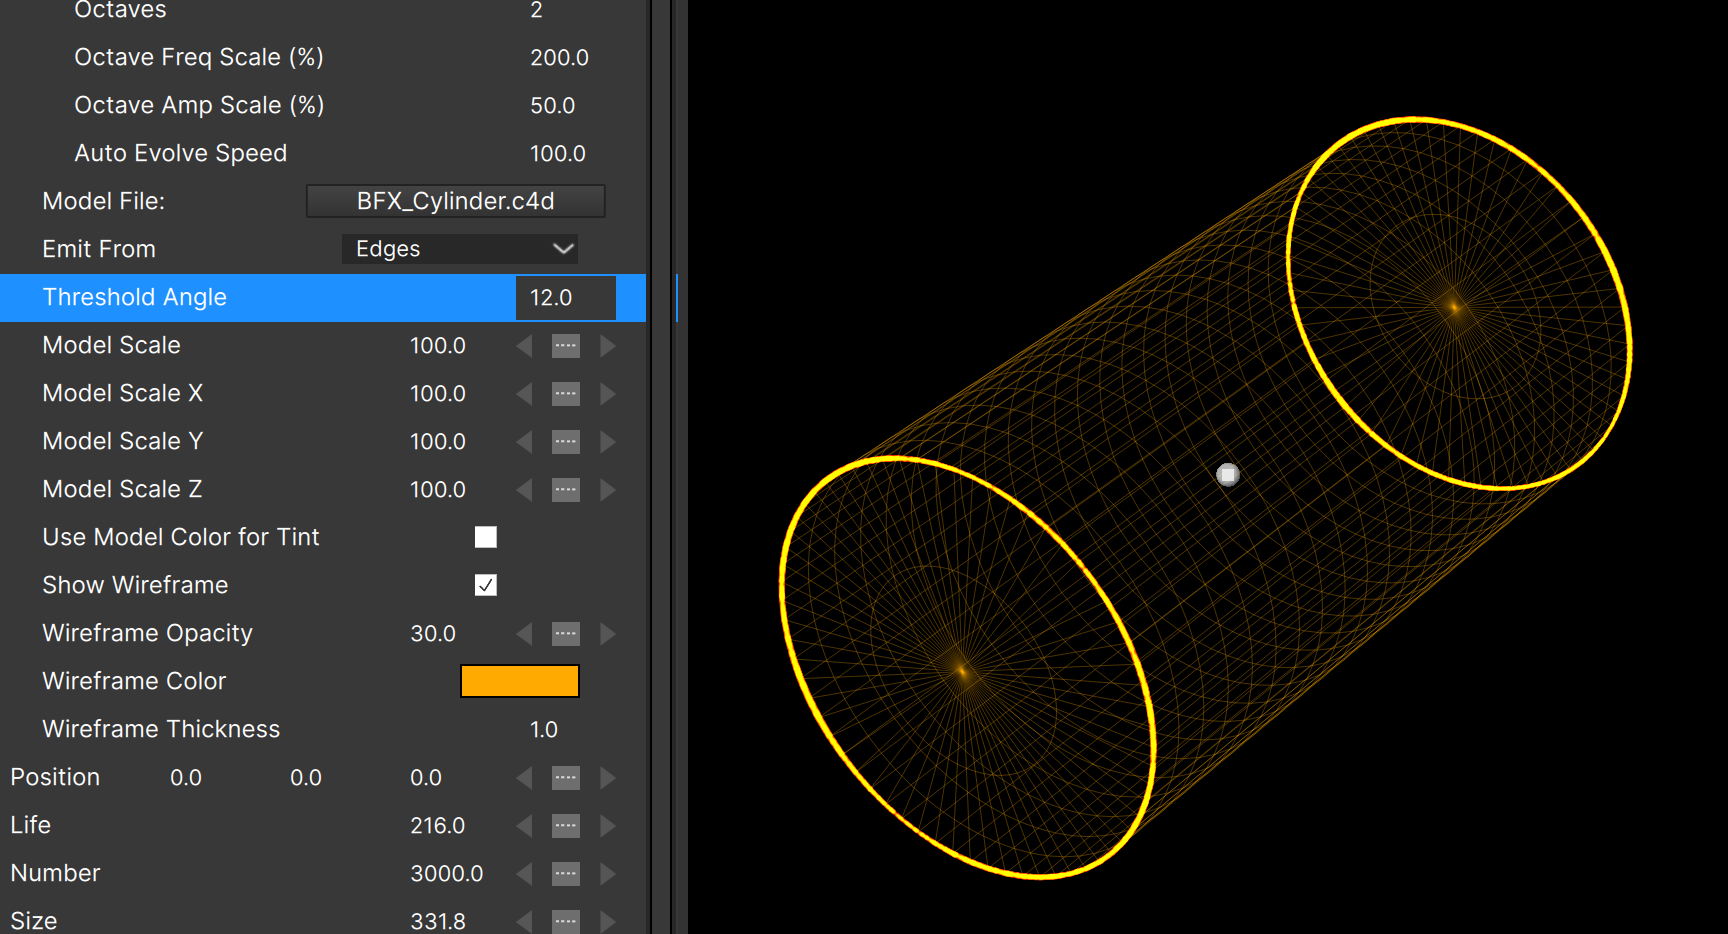Open the graph editor icon for Model Scale
The height and width of the screenshot is (934, 1728).
point(565,345)
